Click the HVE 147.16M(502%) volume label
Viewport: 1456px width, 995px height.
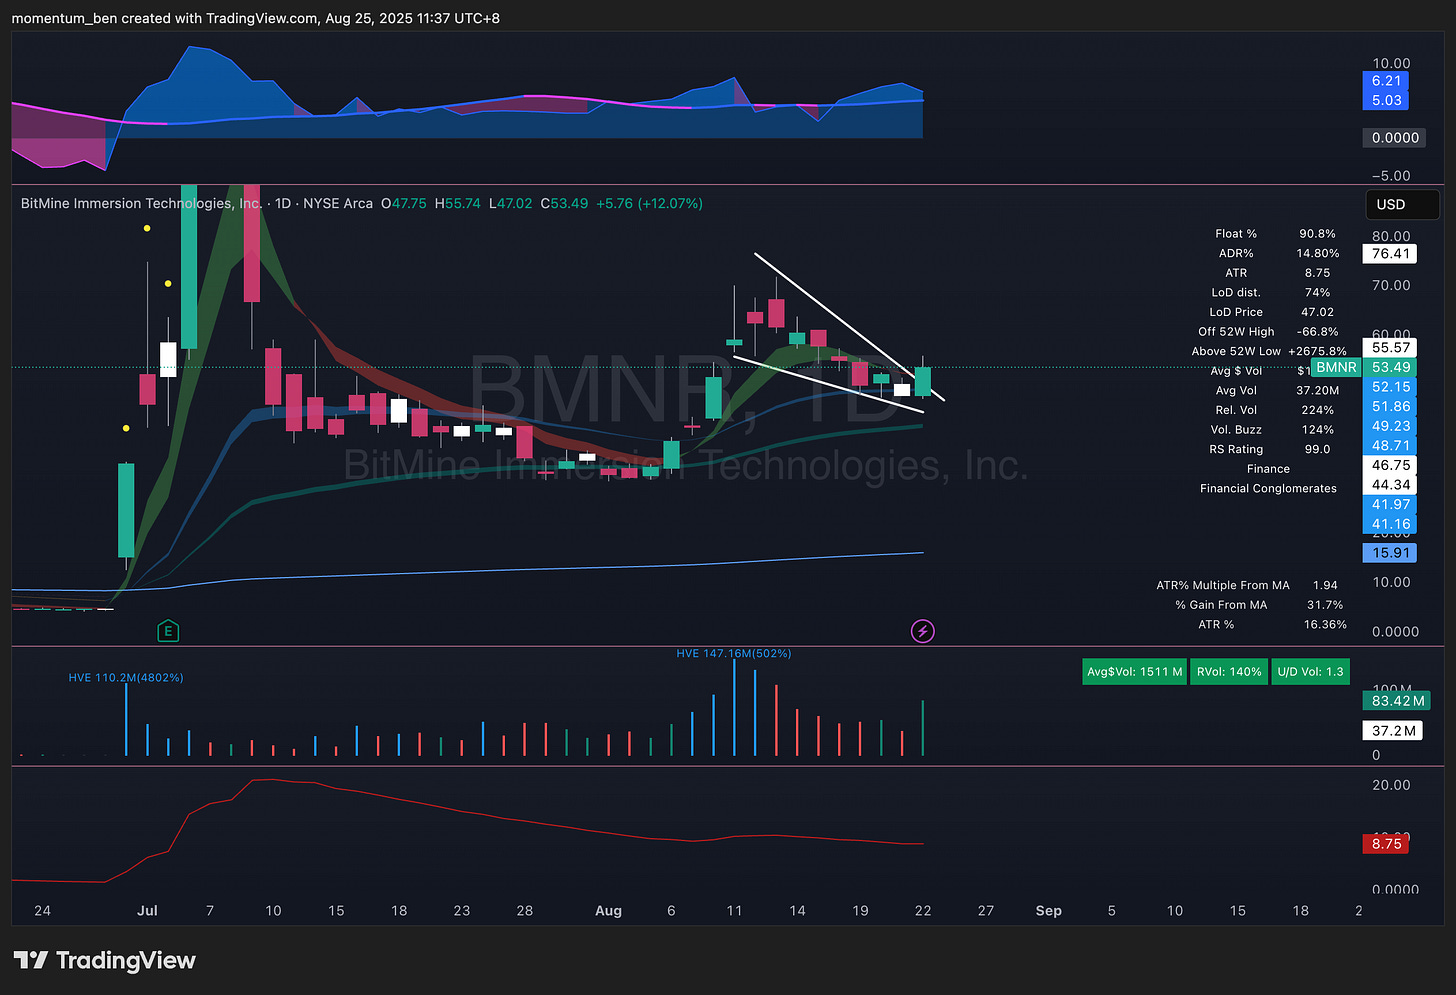pos(734,654)
